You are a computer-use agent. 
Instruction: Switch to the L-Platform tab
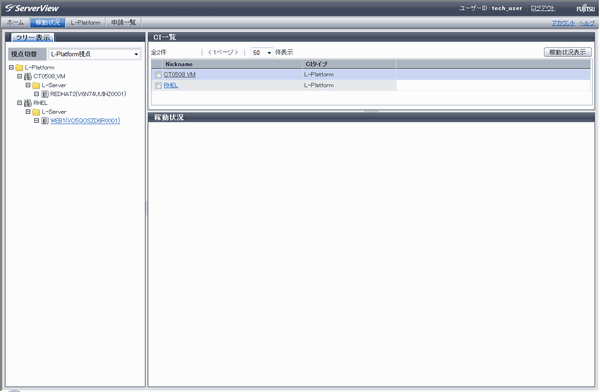pyautogui.click(x=85, y=23)
